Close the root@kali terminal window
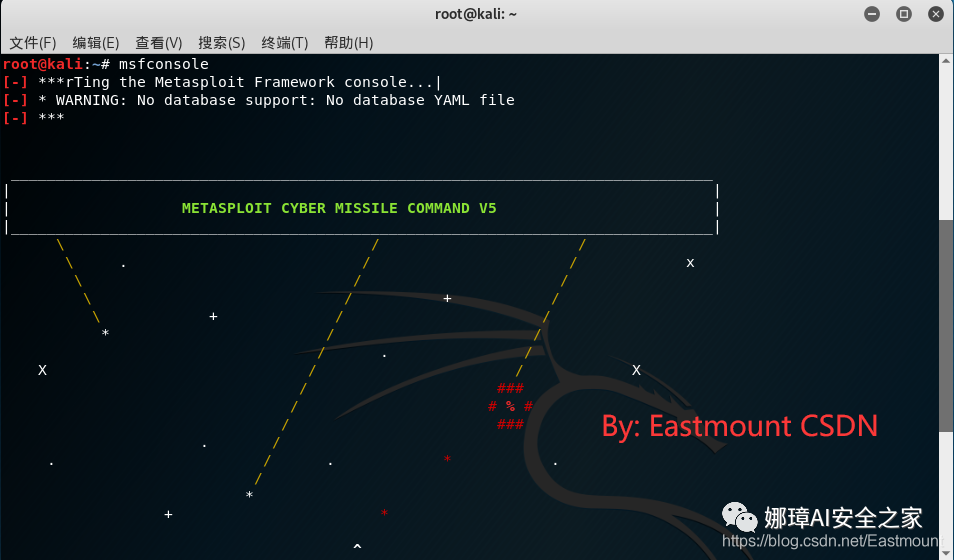 click(936, 14)
